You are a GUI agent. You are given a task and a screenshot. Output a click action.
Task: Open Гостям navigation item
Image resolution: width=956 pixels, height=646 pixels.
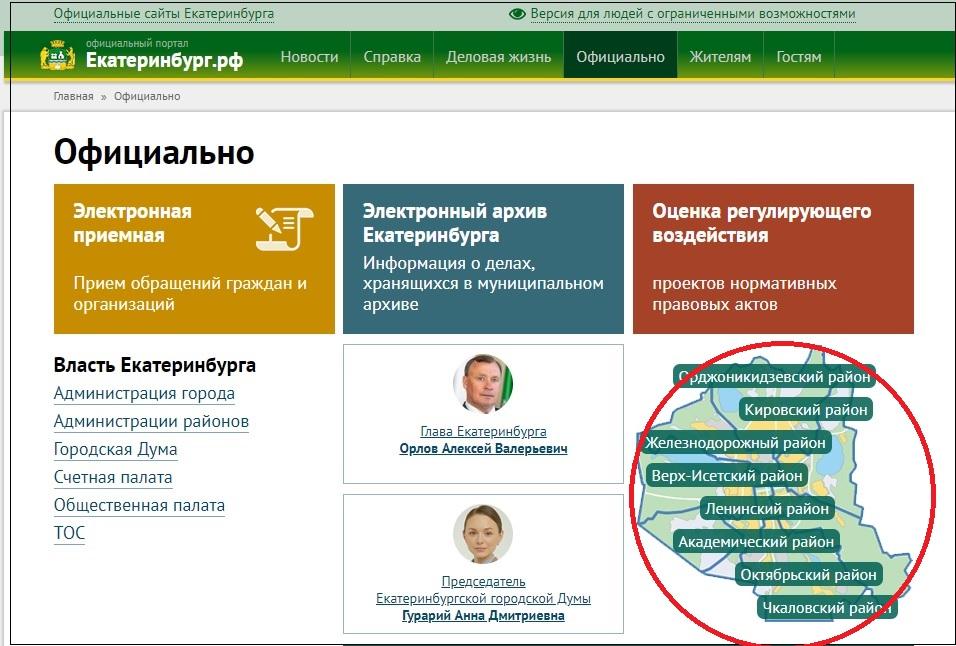tap(798, 57)
